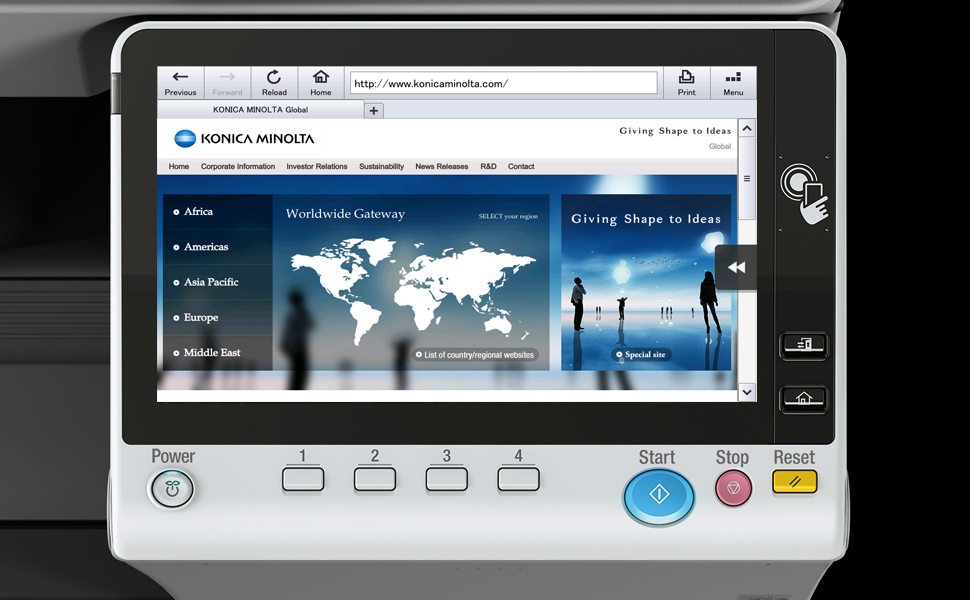The height and width of the screenshot is (600, 970).
Task: Click the Giving Shape to Ideas banner image
Action: point(646,283)
